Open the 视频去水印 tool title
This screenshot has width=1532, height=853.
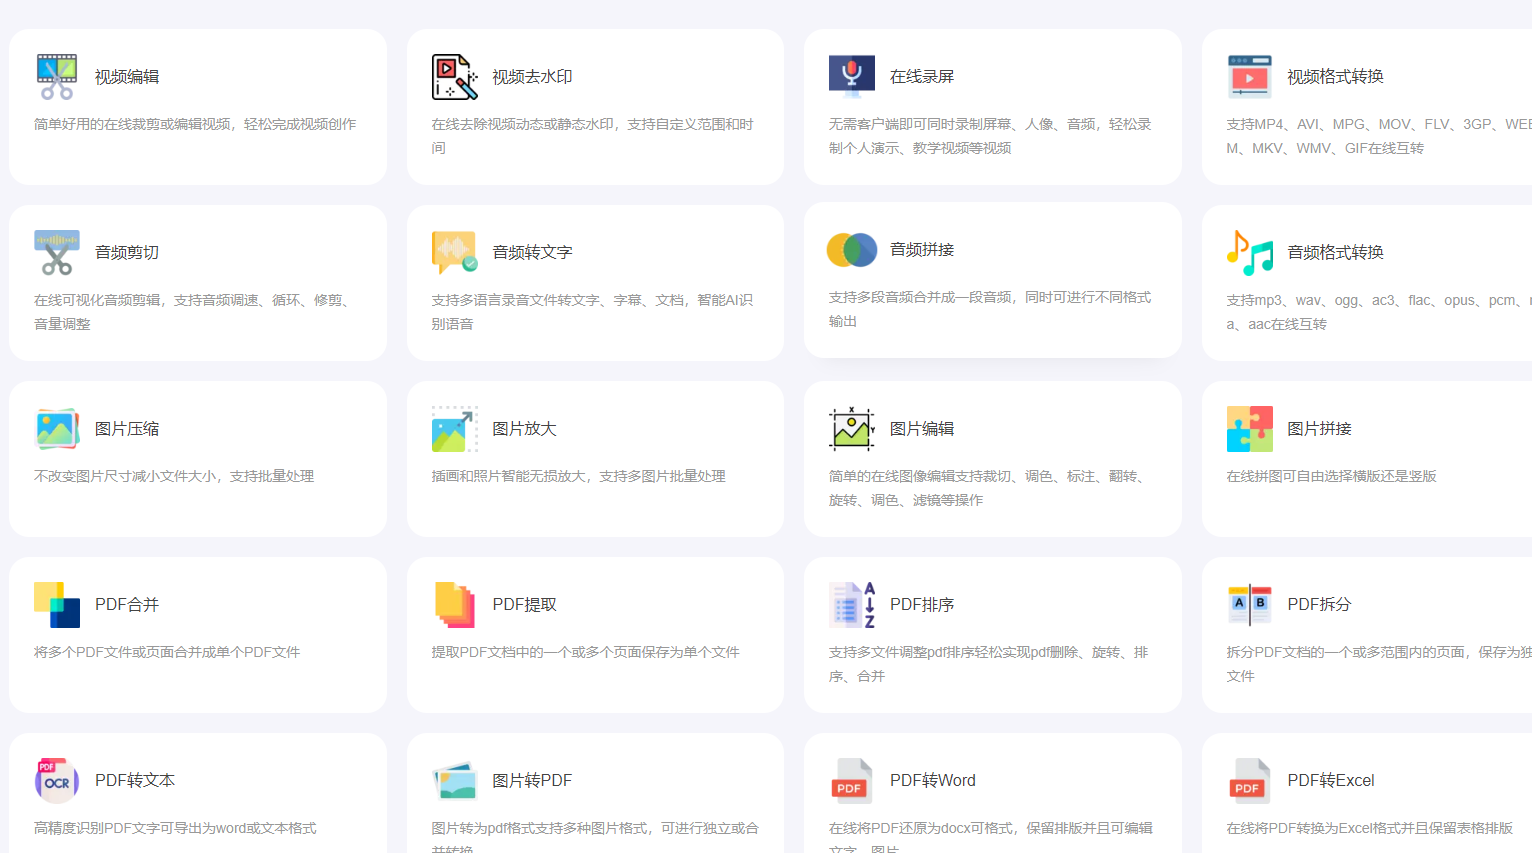point(533,77)
